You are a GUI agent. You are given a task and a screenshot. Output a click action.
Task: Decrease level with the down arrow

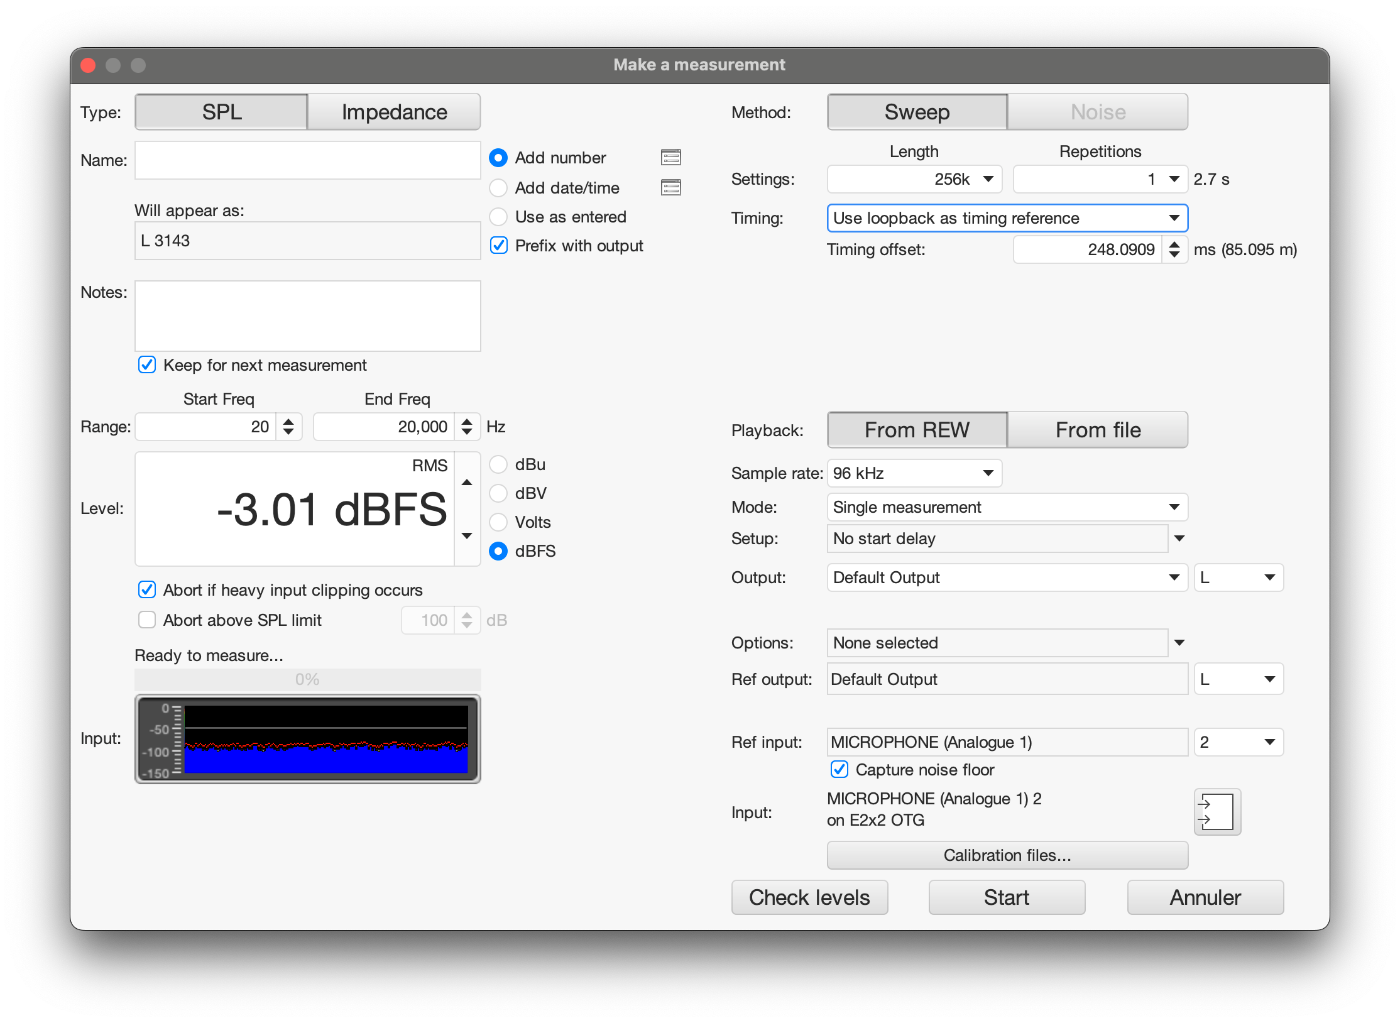(467, 536)
